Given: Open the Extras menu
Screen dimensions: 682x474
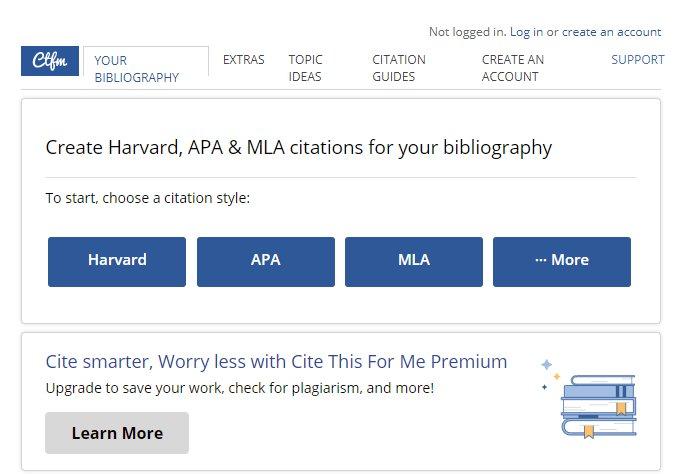Looking at the screenshot, I should (244, 60).
